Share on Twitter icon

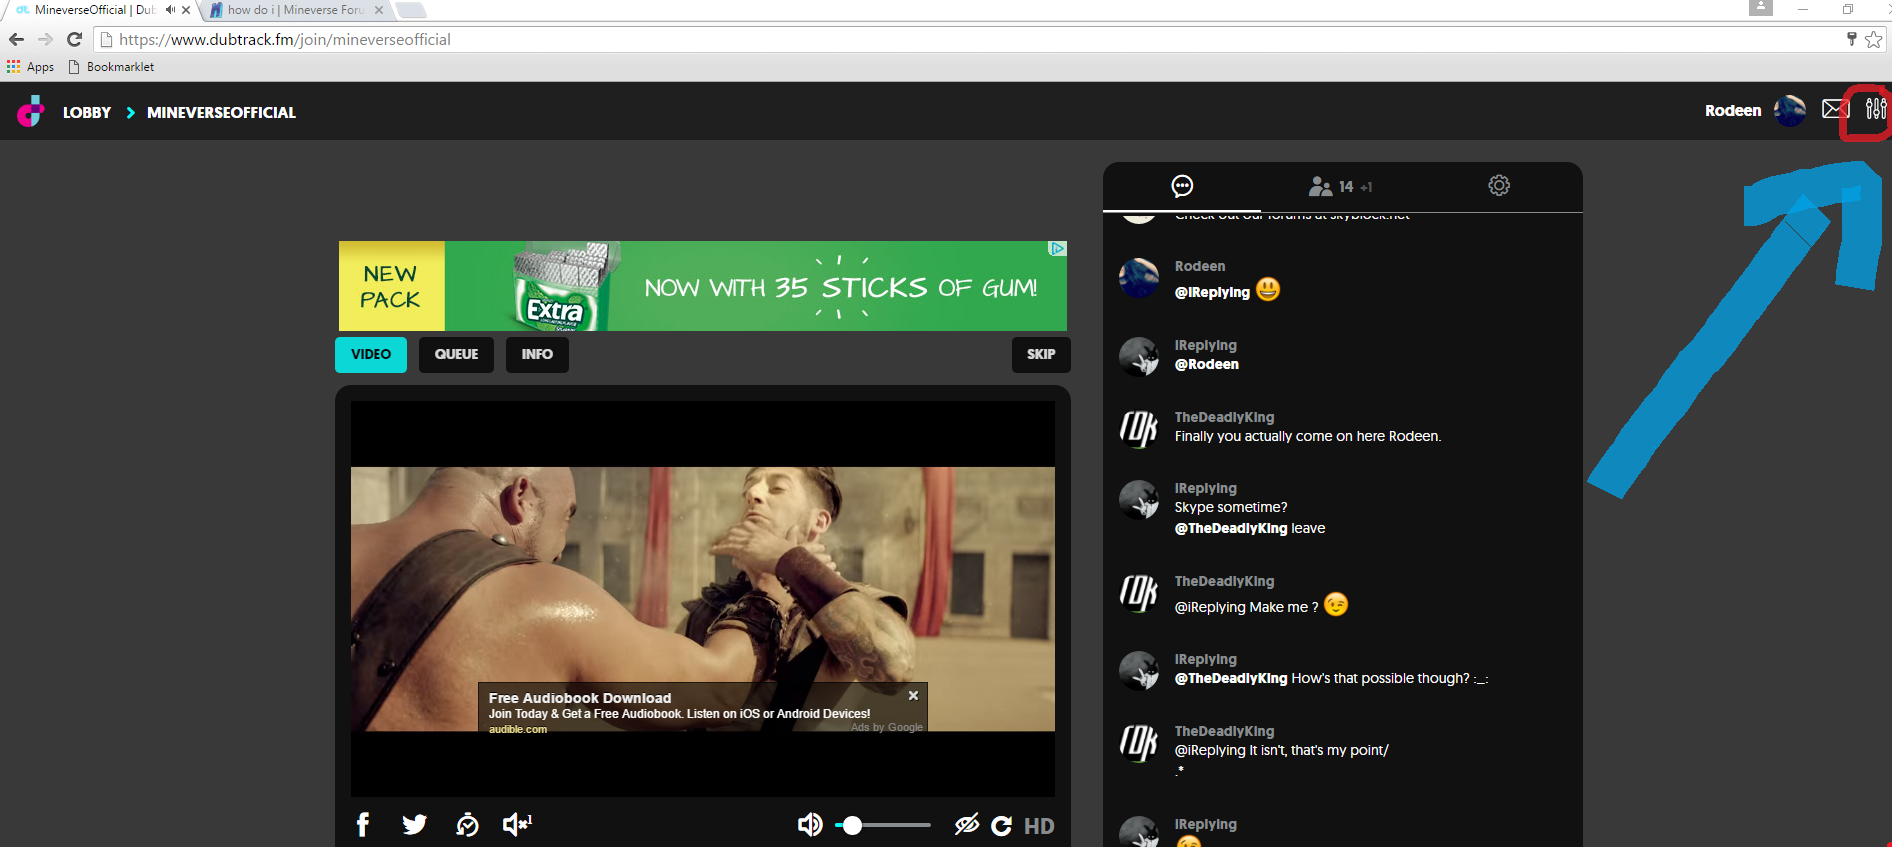(x=414, y=824)
